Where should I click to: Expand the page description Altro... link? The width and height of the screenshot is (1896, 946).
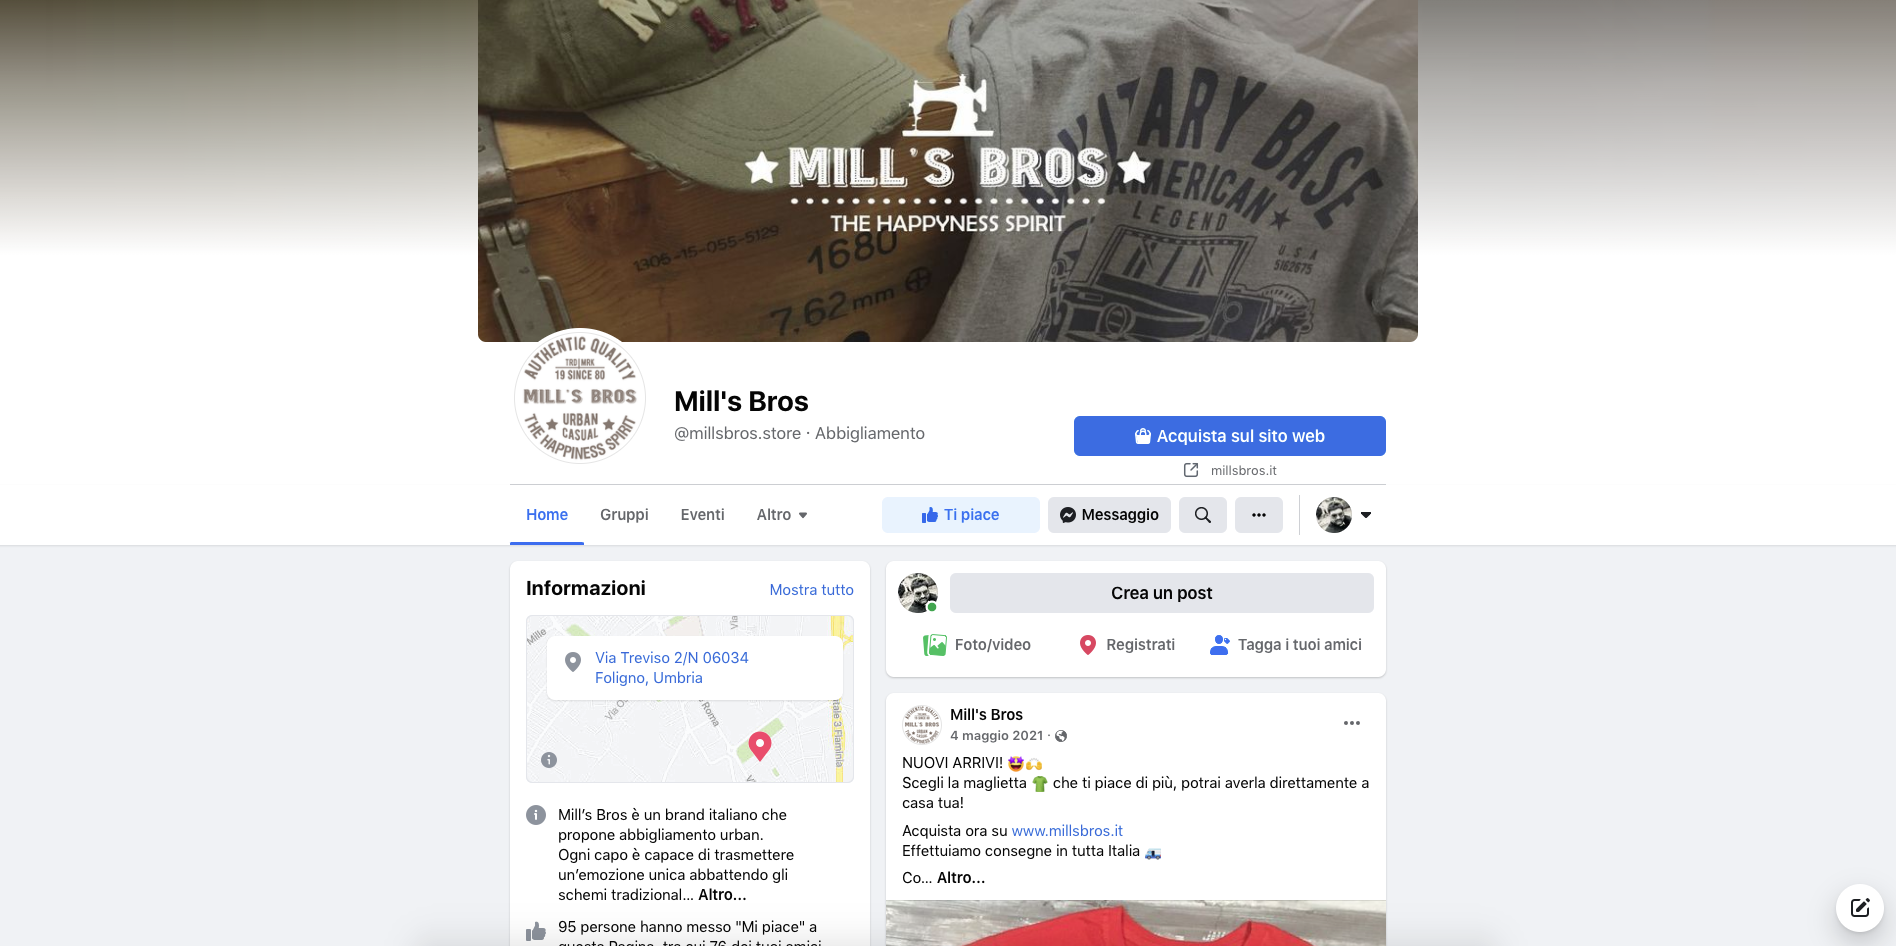point(722,895)
